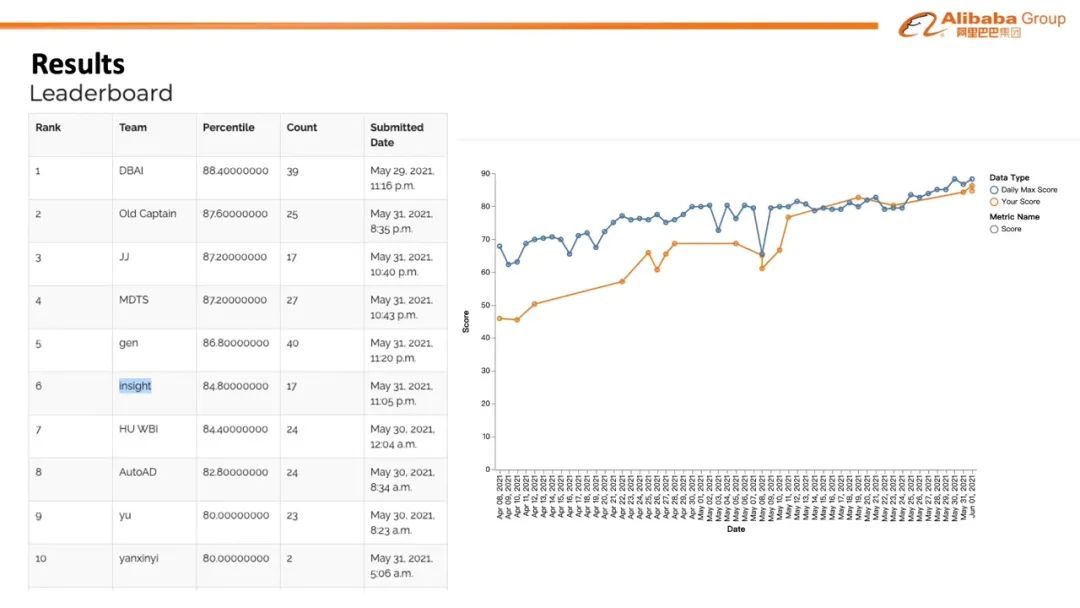Click date May 31, 2021, 11:05 p.m.
This screenshot has height=608, width=1080.
[402, 393]
